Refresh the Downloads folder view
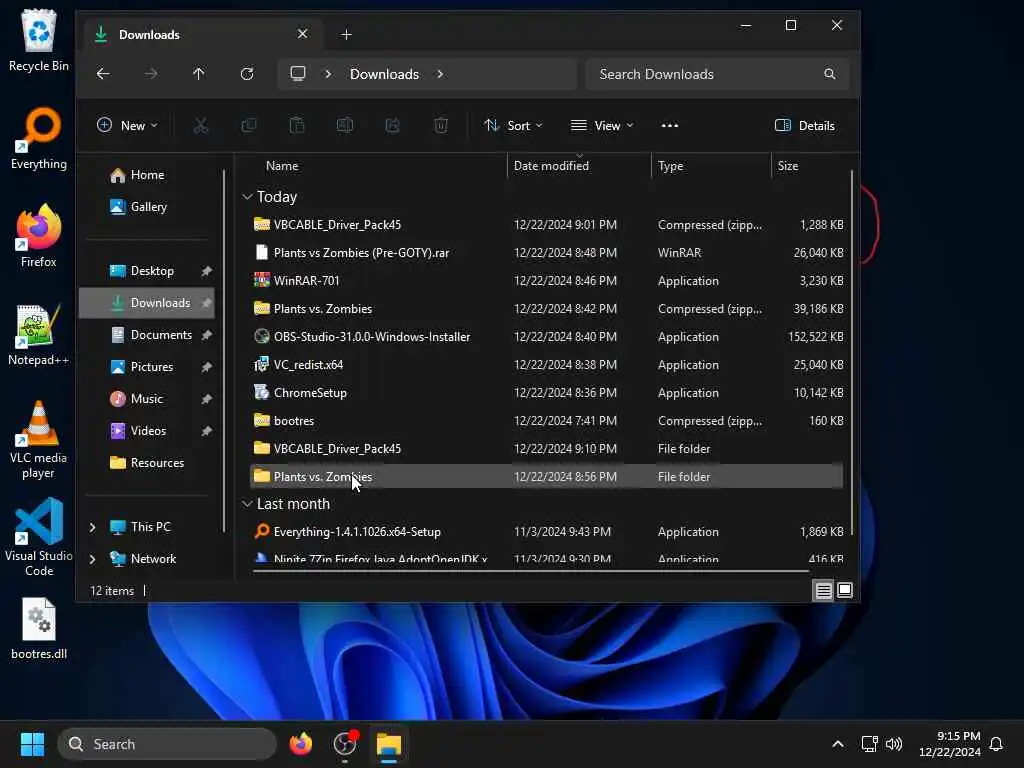The image size is (1024, 768). tap(247, 74)
